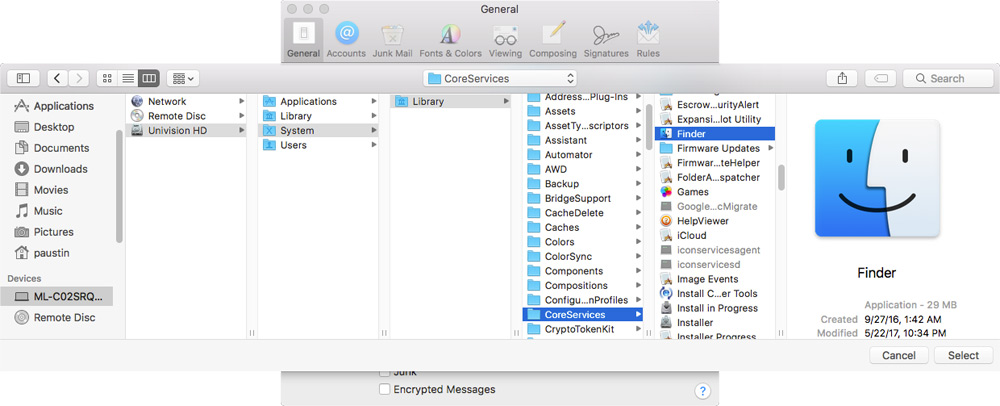Select Movies in the sidebar
This screenshot has height=406, width=1000.
[57, 190]
